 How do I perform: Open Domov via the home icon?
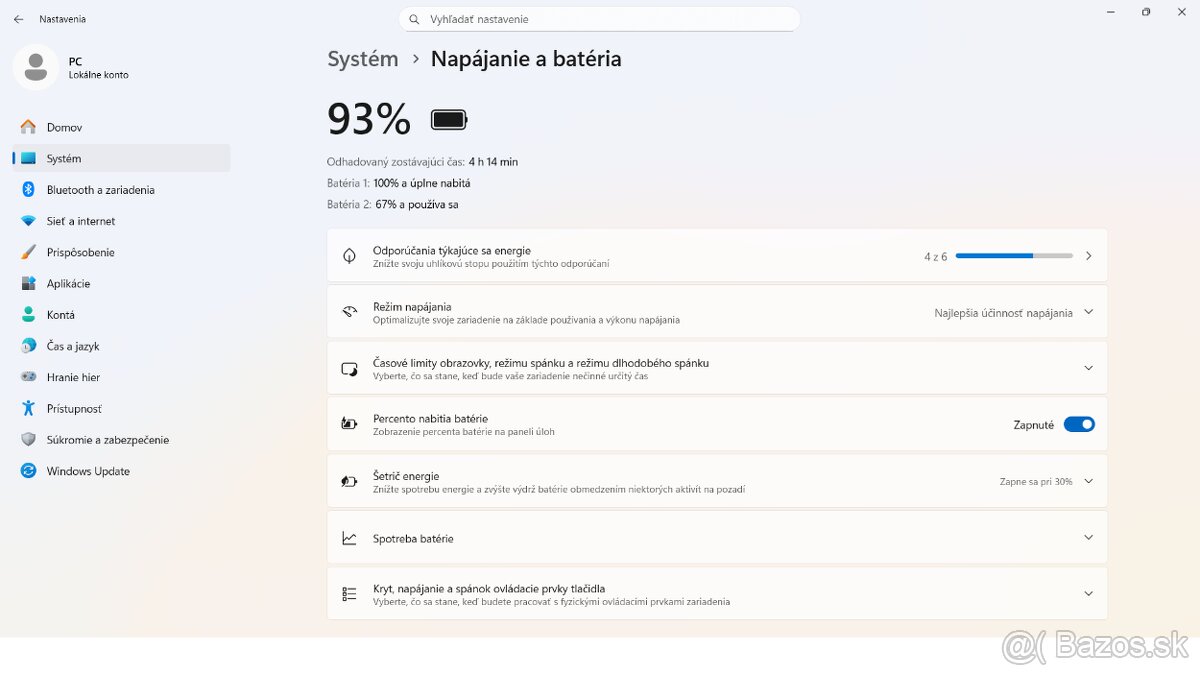(28, 127)
